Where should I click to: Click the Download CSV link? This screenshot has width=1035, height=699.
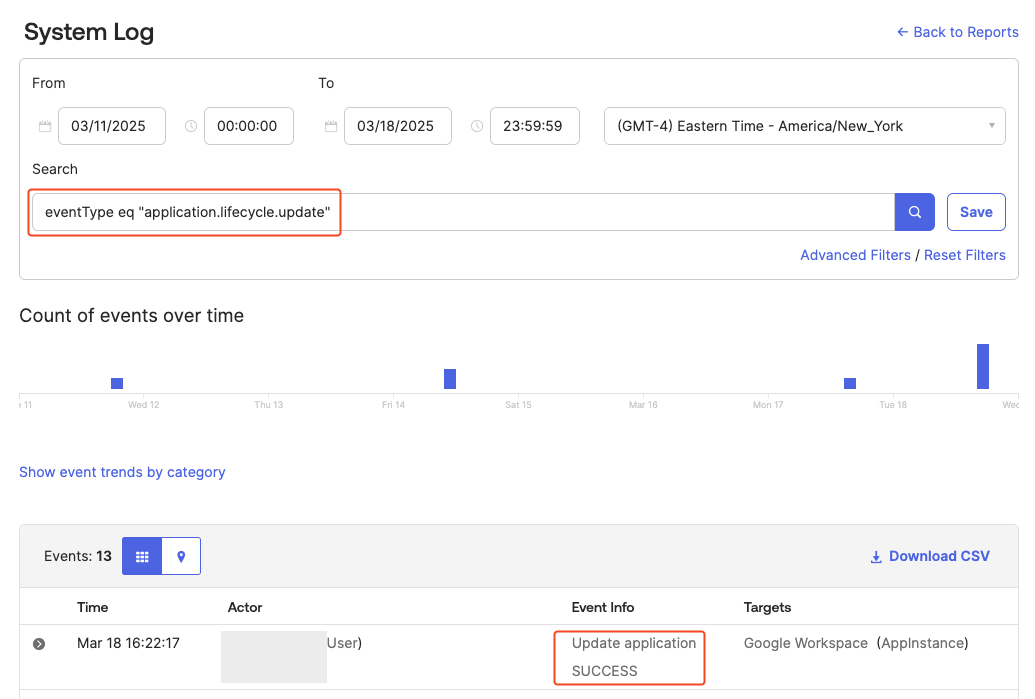929,556
